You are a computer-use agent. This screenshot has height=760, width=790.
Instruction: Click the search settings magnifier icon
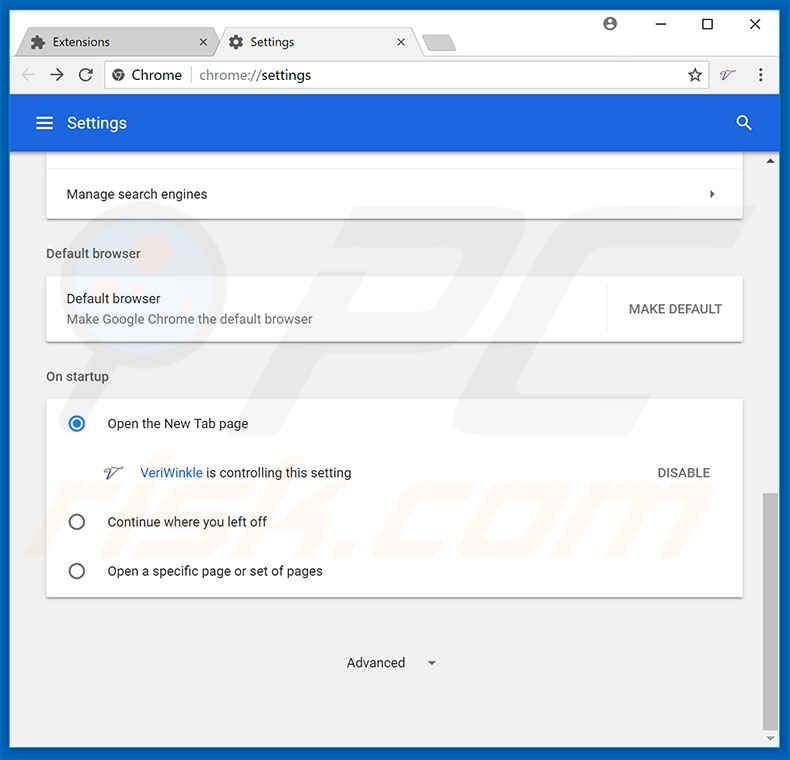744,123
